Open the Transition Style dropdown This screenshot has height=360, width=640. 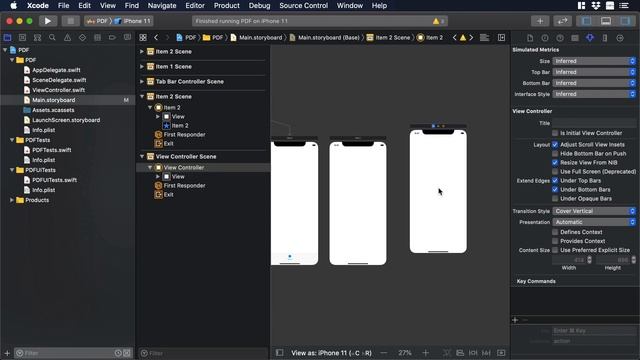tap(594, 211)
